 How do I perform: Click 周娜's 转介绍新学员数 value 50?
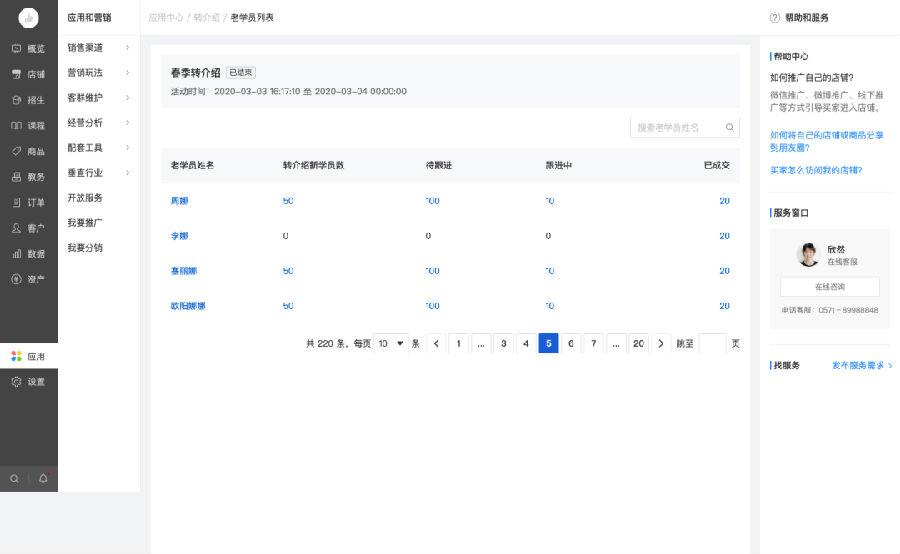(288, 201)
